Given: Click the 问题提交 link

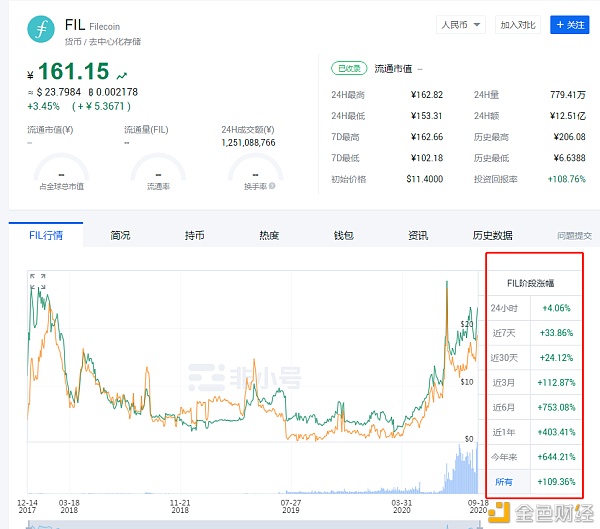Looking at the screenshot, I should [574, 236].
